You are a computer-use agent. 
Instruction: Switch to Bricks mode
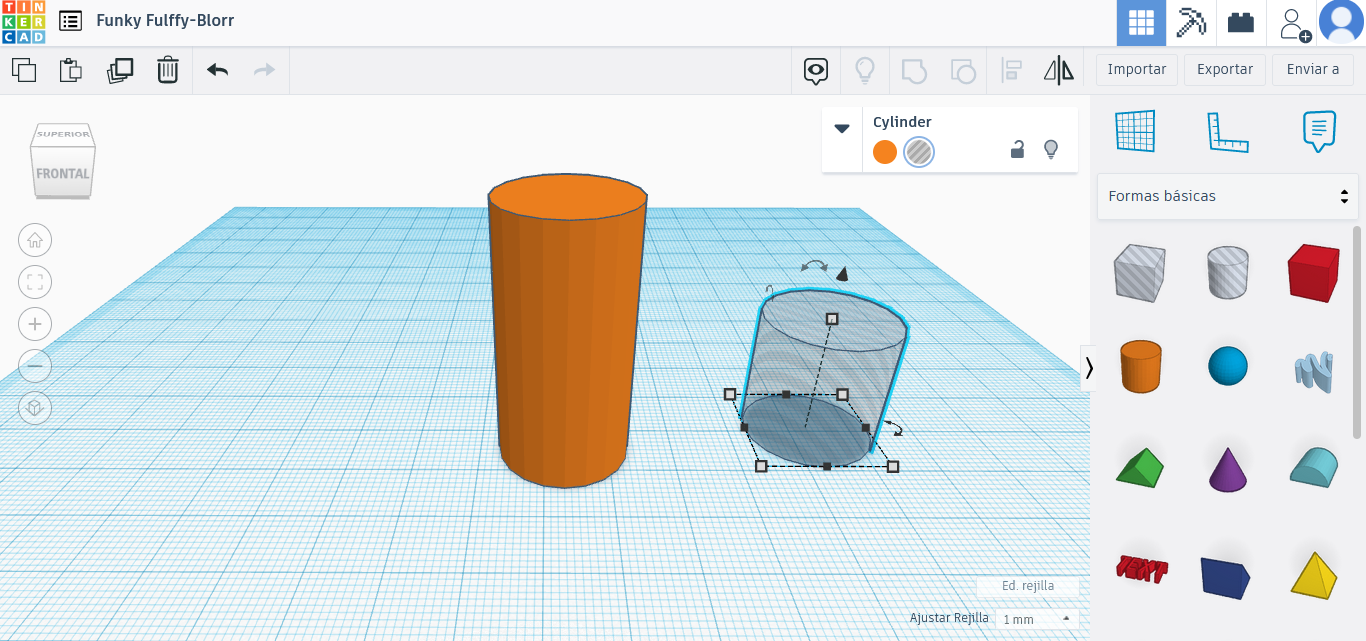point(1241,22)
